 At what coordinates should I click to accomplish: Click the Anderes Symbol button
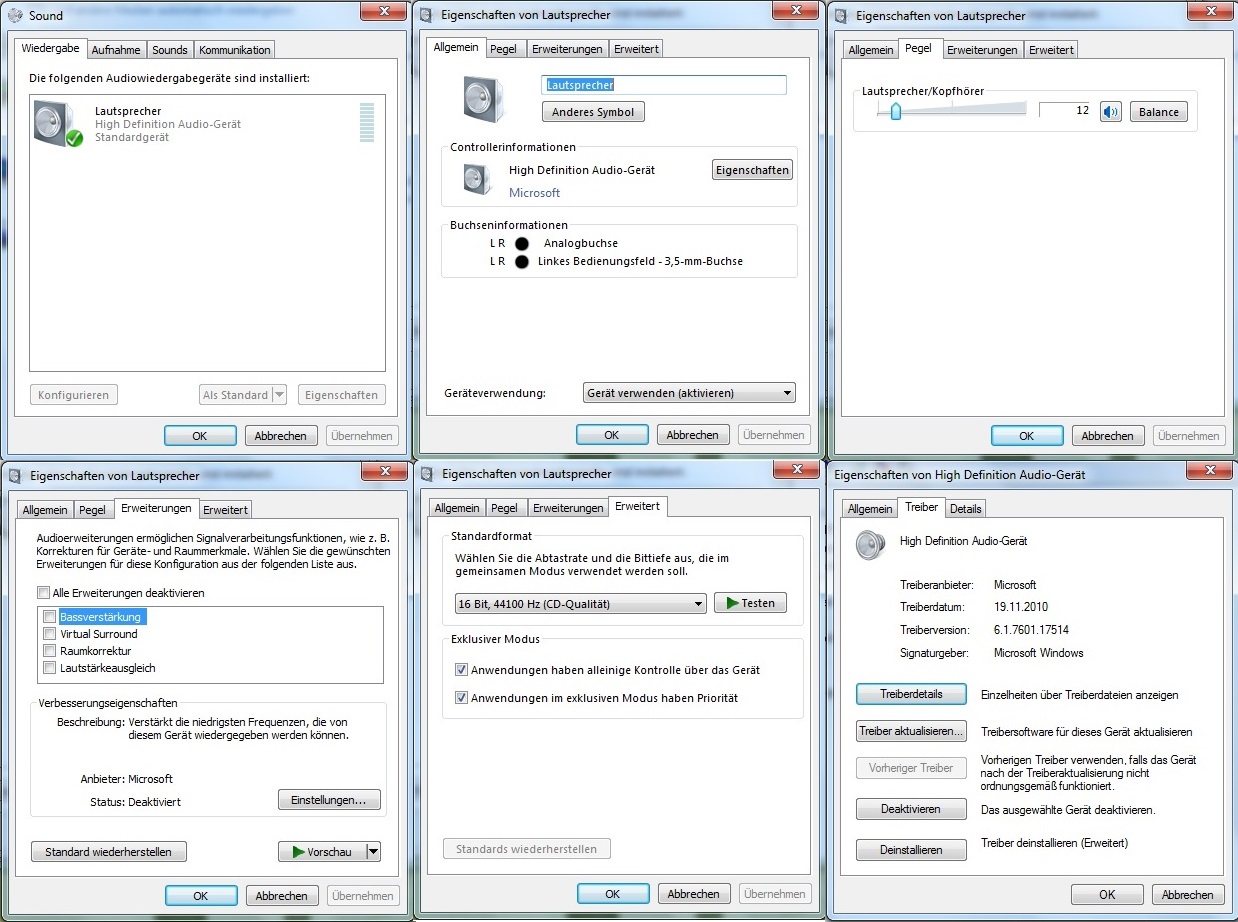(593, 112)
